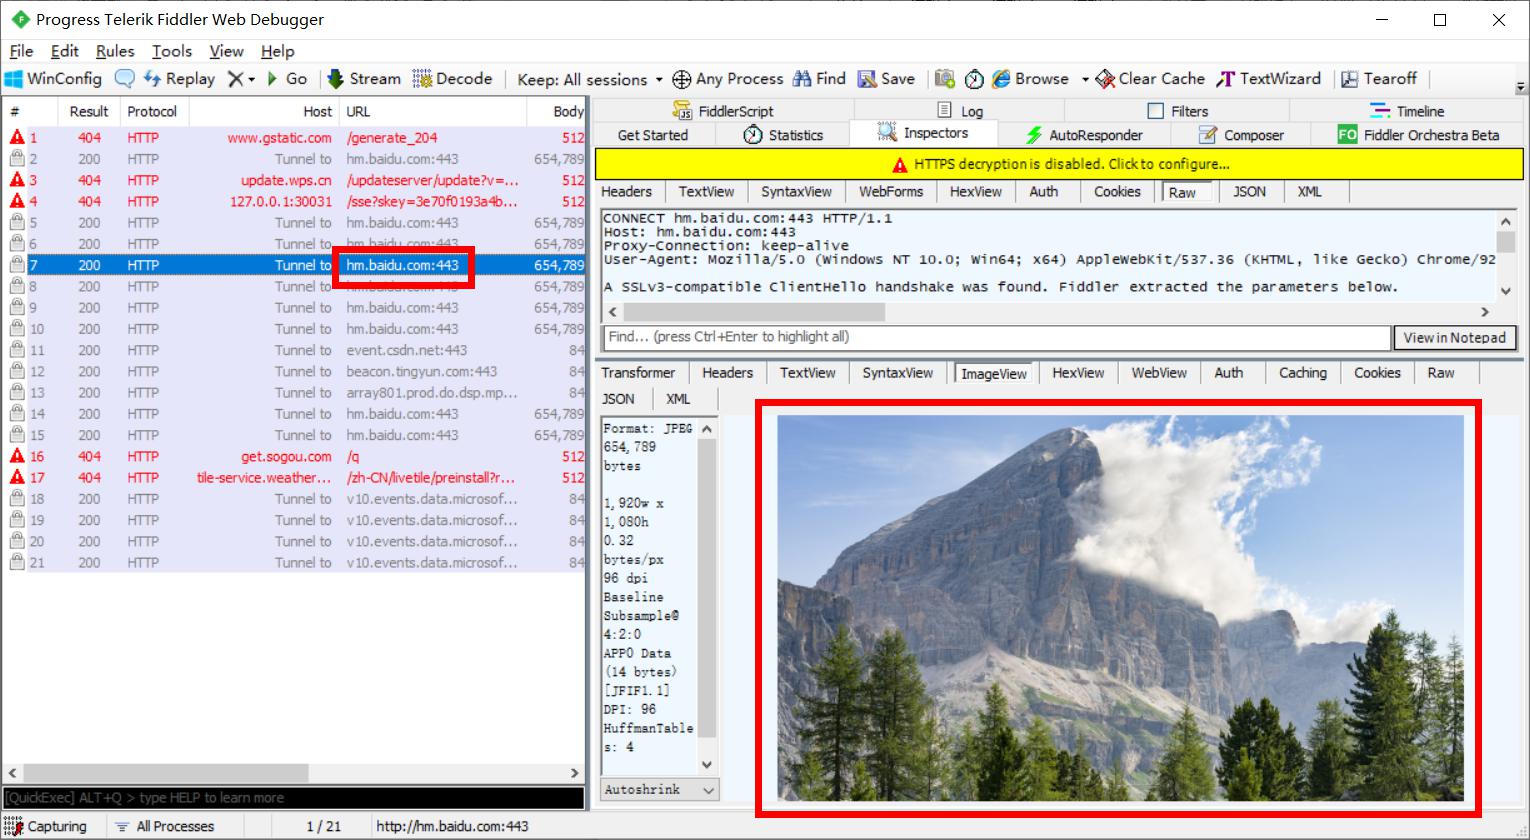Screen dimensions: 1530x840
Task: Toggle Stream mode in the toolbar
Action: (x=335, y=79)
